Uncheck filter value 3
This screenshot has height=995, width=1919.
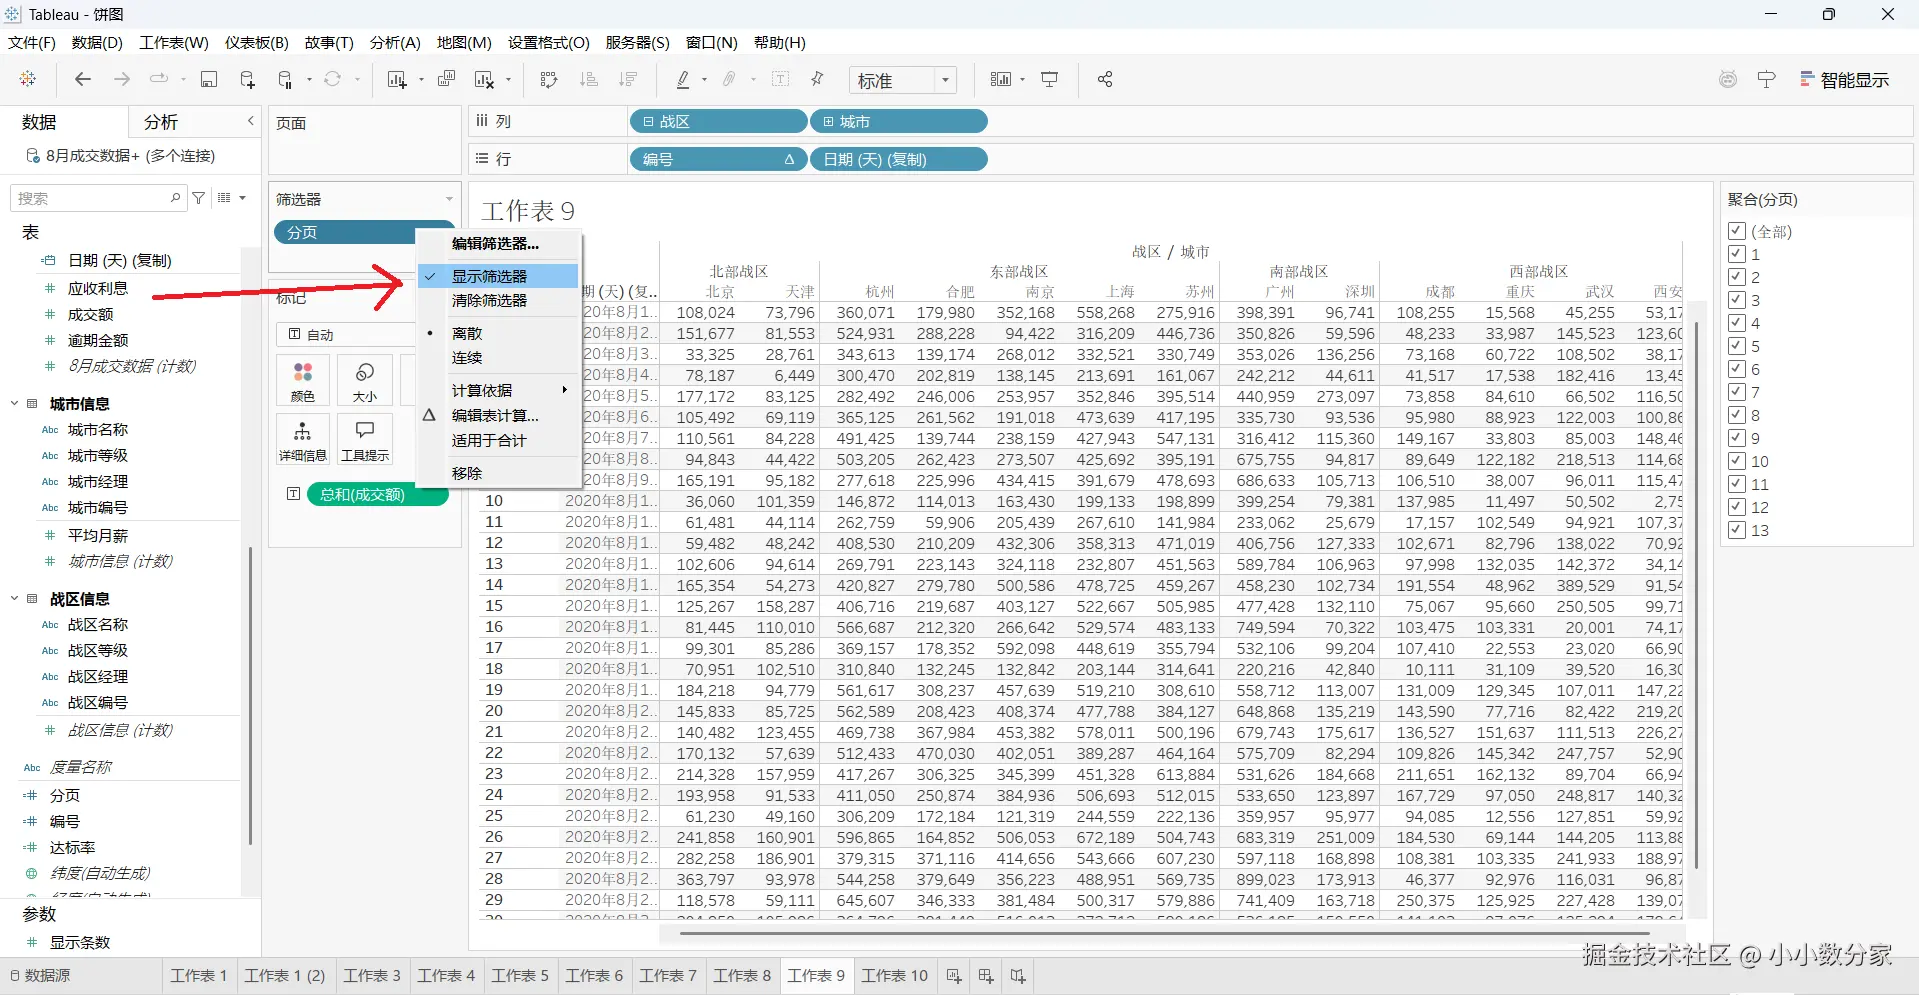coord(1737,300)
